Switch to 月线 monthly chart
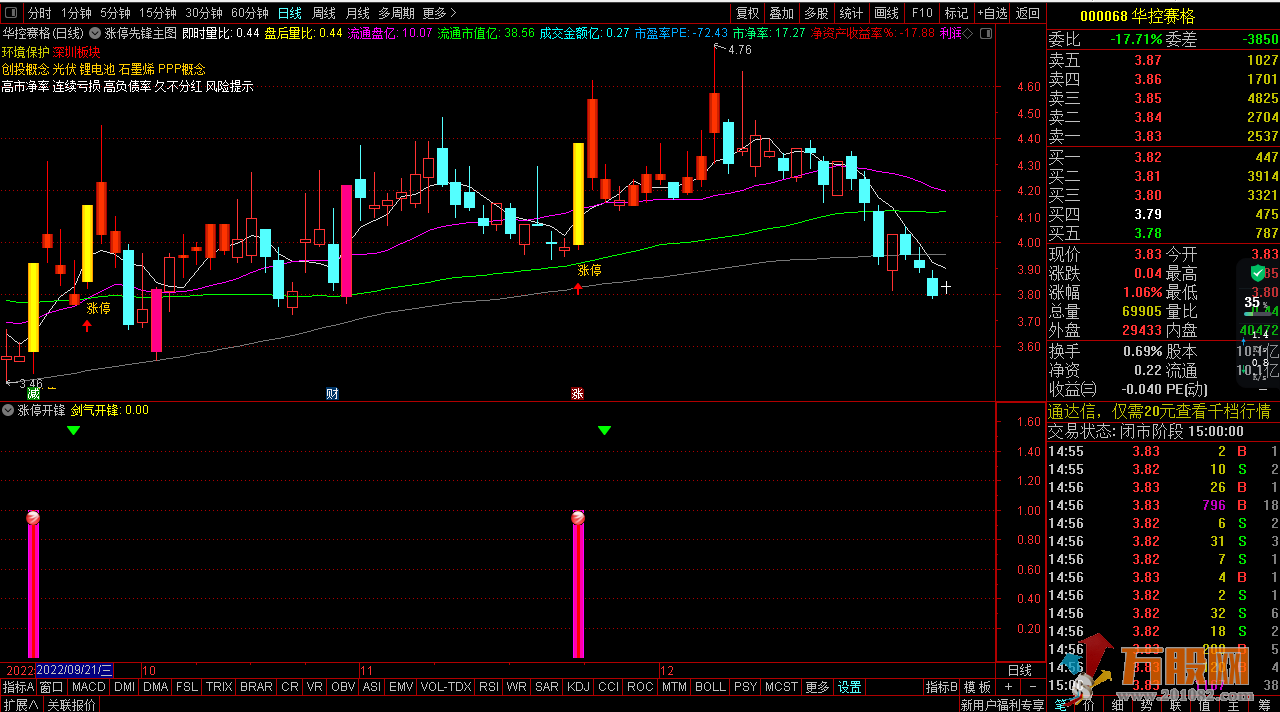This screenshot has width=1280, height=712. pyautogui.click(x=357, y=13)
